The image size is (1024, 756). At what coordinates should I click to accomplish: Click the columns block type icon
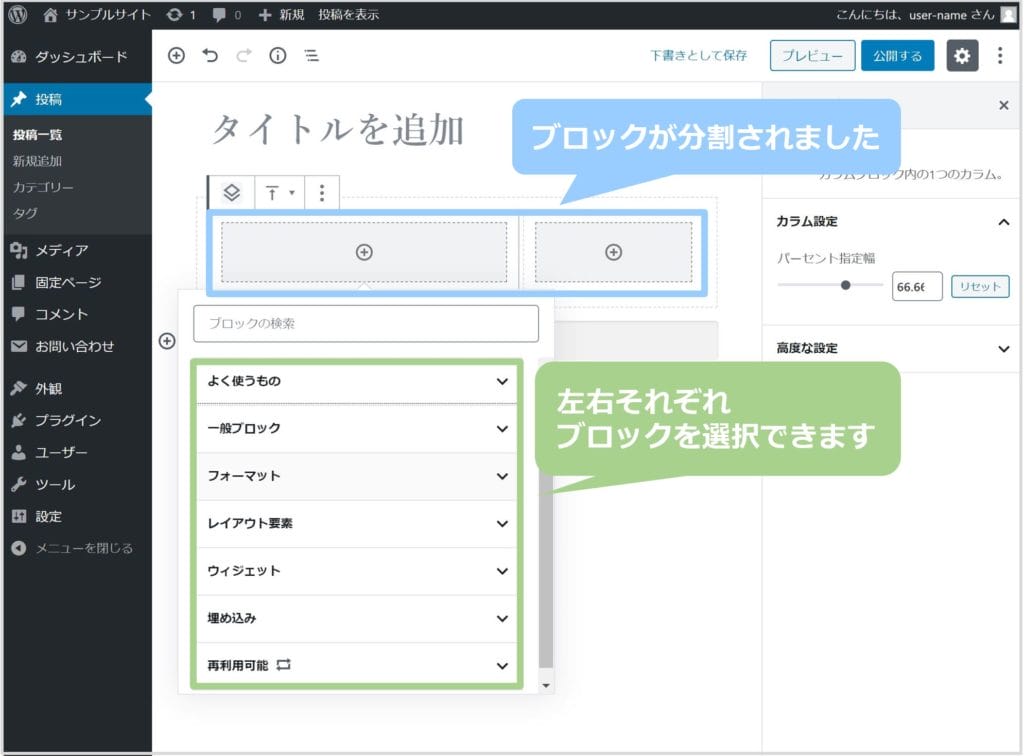(x=231, y=193)
